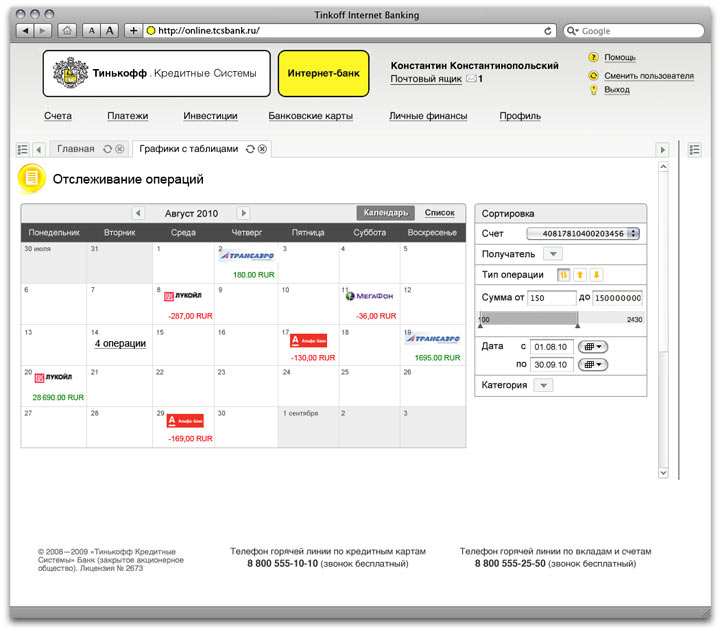Filter by outgoing operations down arrow
The width and height of the screenshot is (720, 631).
597,275
